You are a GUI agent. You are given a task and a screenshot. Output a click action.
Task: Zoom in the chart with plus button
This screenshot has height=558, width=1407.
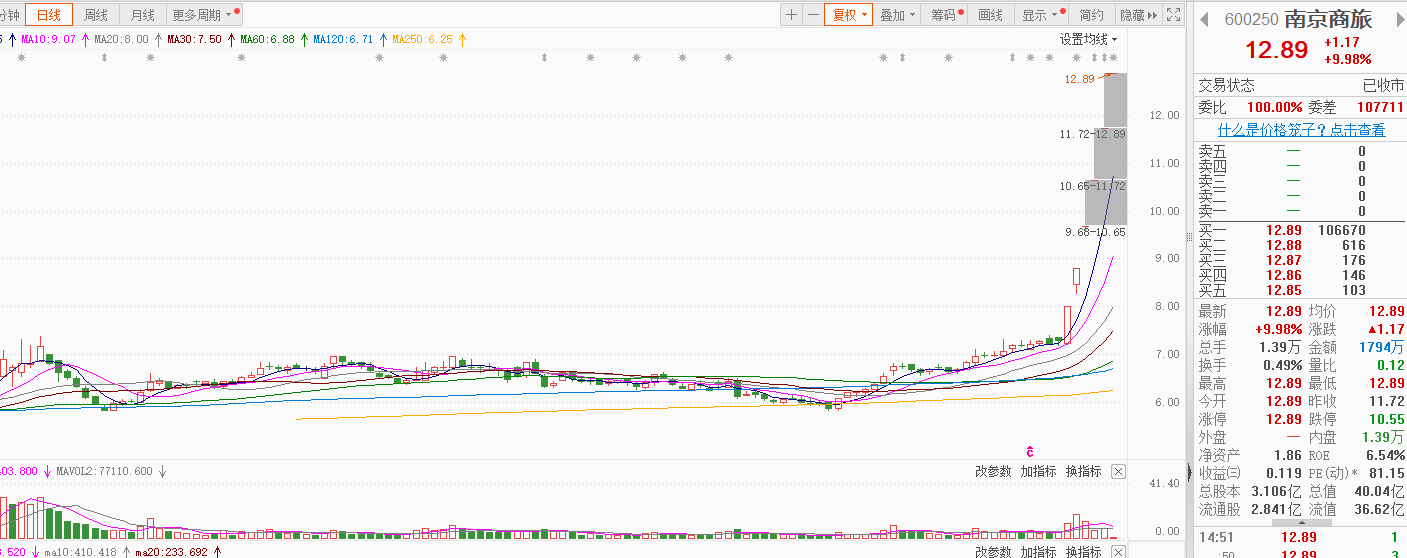[x=791, y=15]
